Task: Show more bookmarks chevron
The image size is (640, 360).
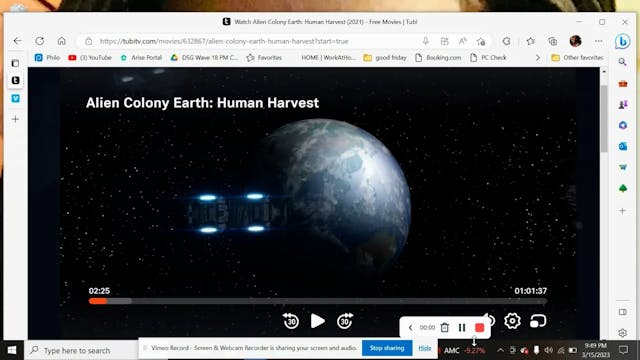Action: point(538,58)
